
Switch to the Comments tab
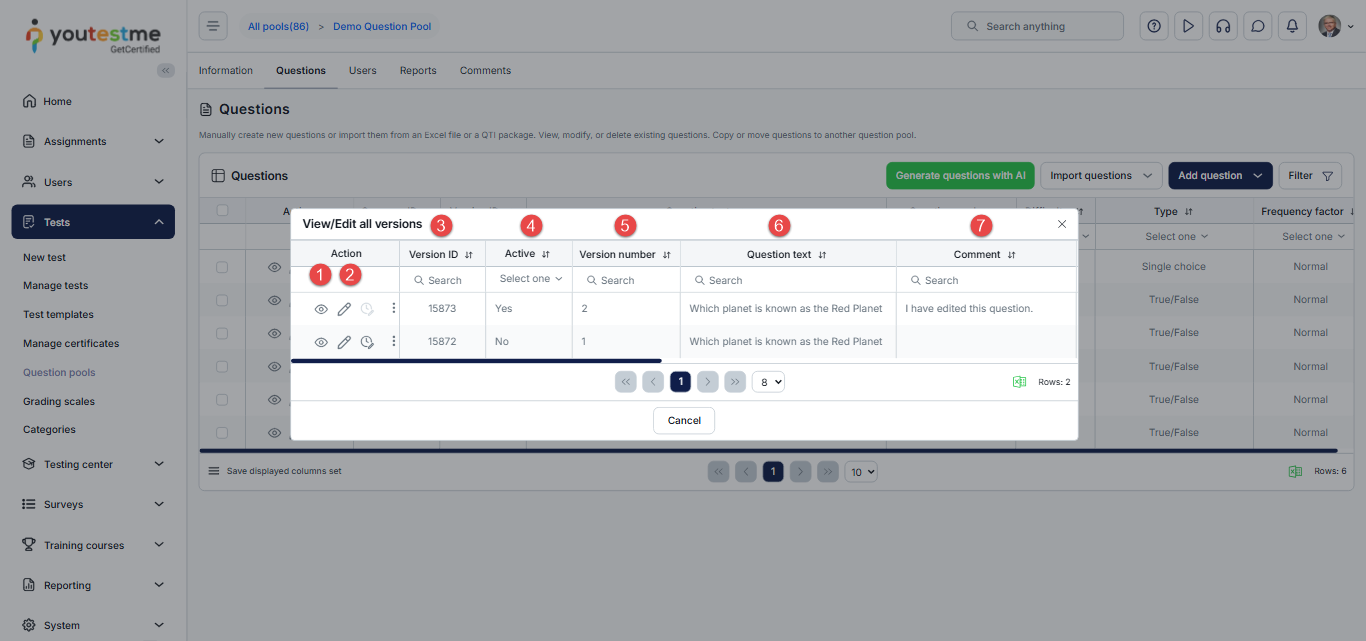pyautogui.click(x=485, y=71)
